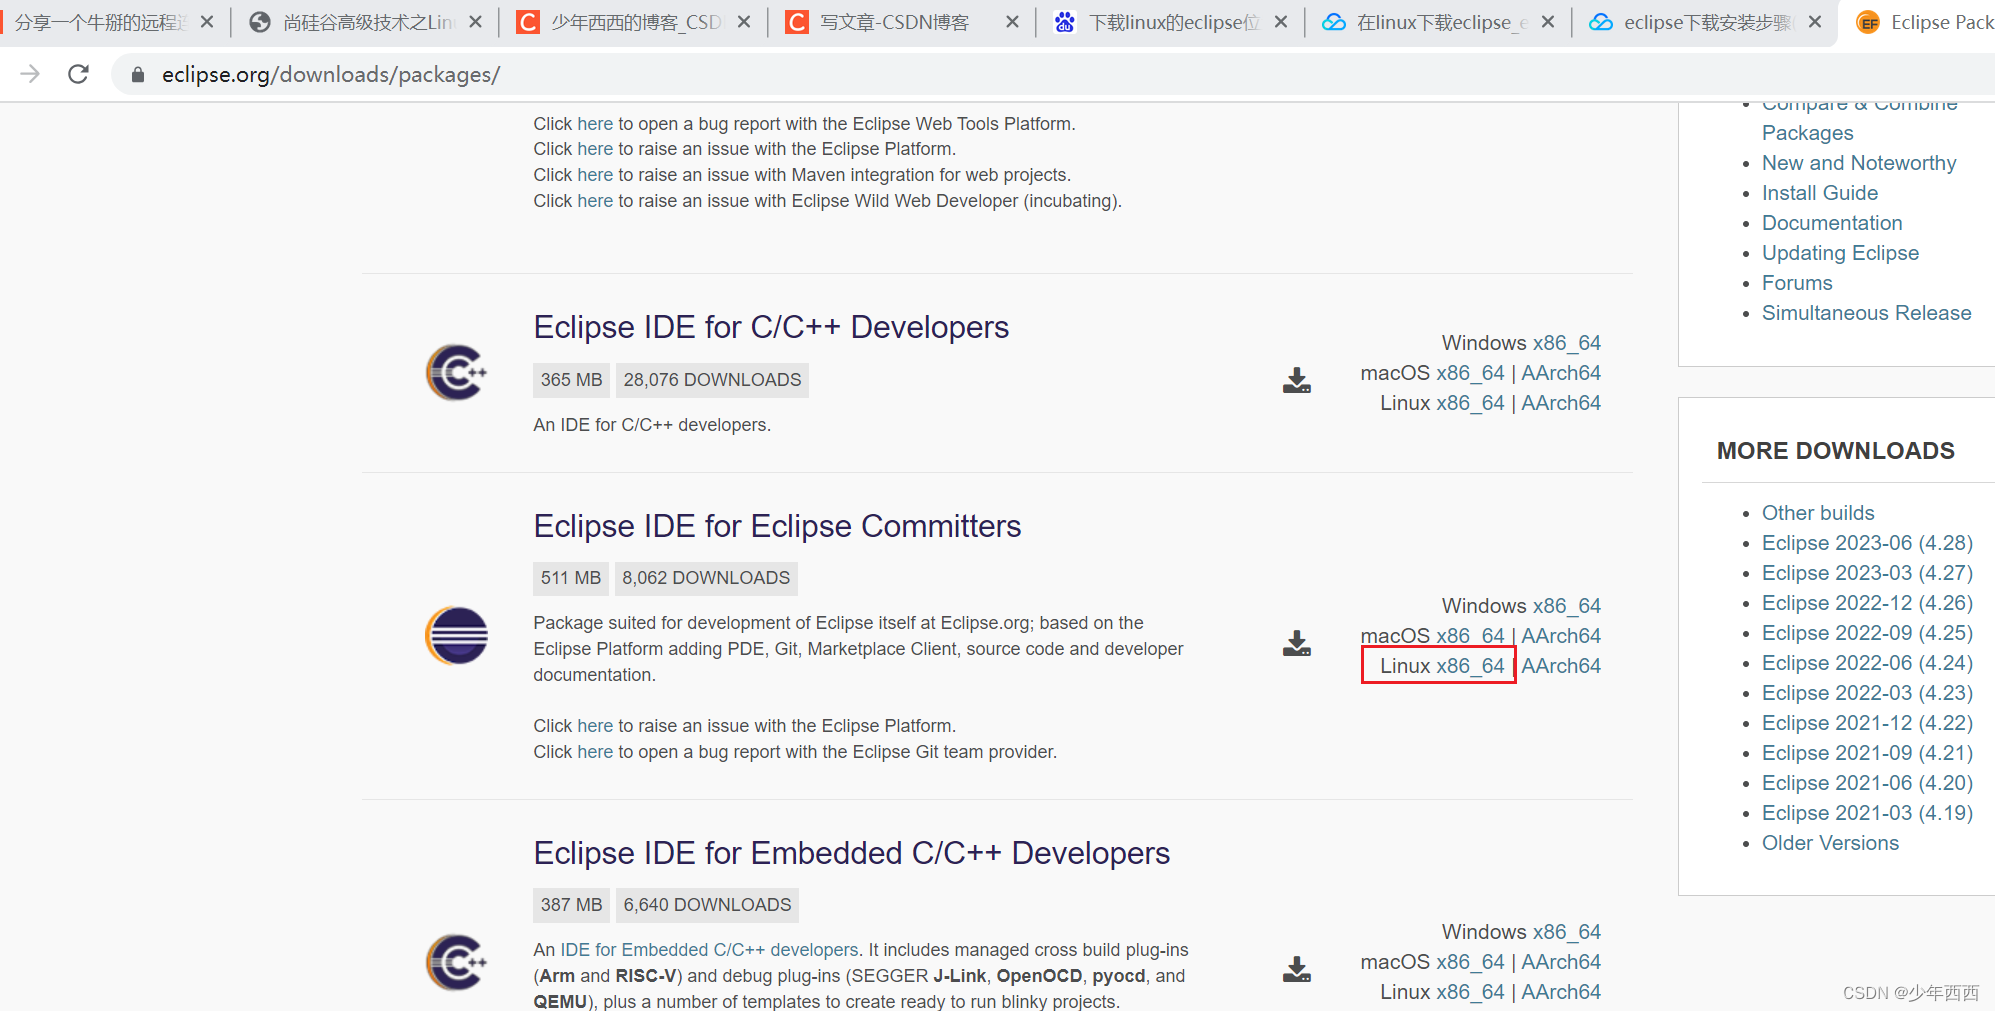
Task: Download Linux AArch64 for Eclipse Committers
Action: tap(1561, 666)
